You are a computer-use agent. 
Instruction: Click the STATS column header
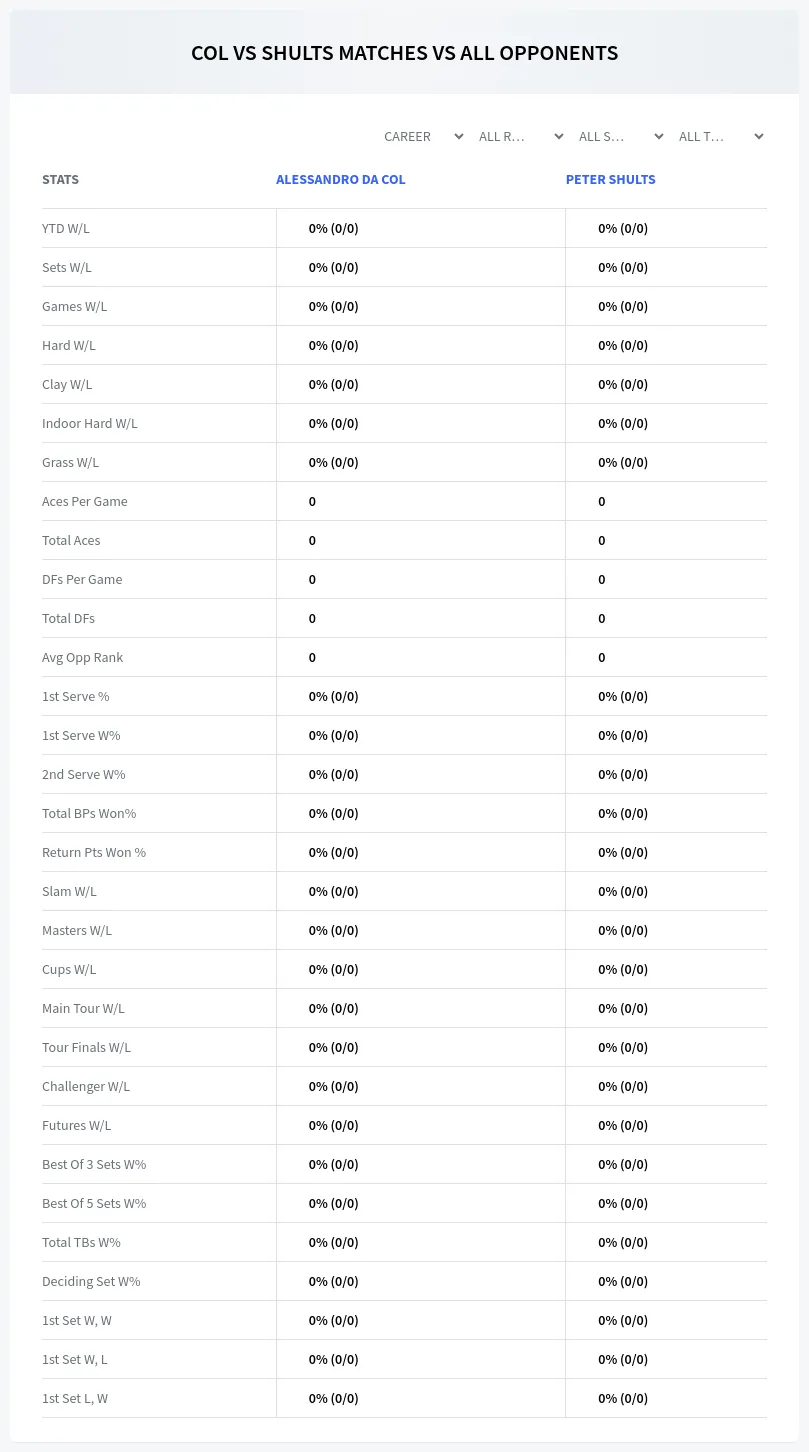(x=60, y=180)
